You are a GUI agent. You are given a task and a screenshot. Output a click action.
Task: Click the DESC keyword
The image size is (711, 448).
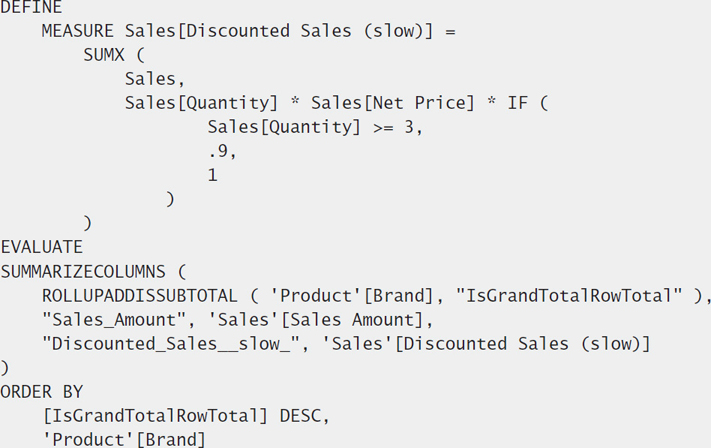click(x=300, y=416)
